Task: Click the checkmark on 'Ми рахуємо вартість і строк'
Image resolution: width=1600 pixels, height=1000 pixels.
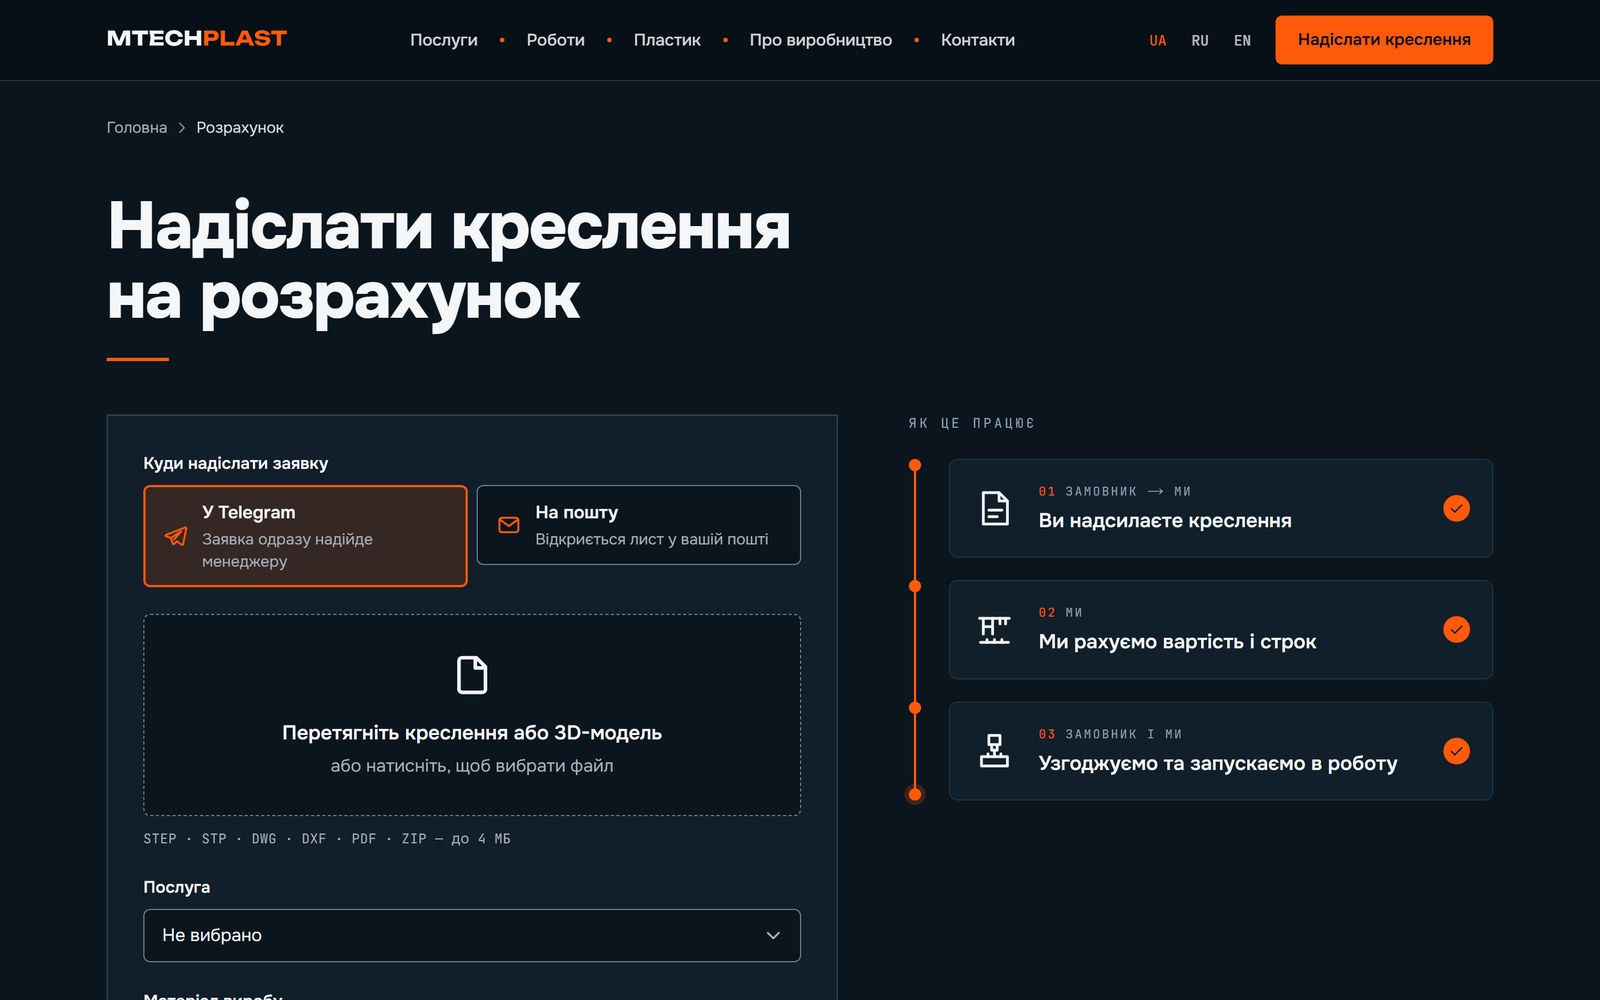Action: pyautogui.click(x=1457, y=630)
